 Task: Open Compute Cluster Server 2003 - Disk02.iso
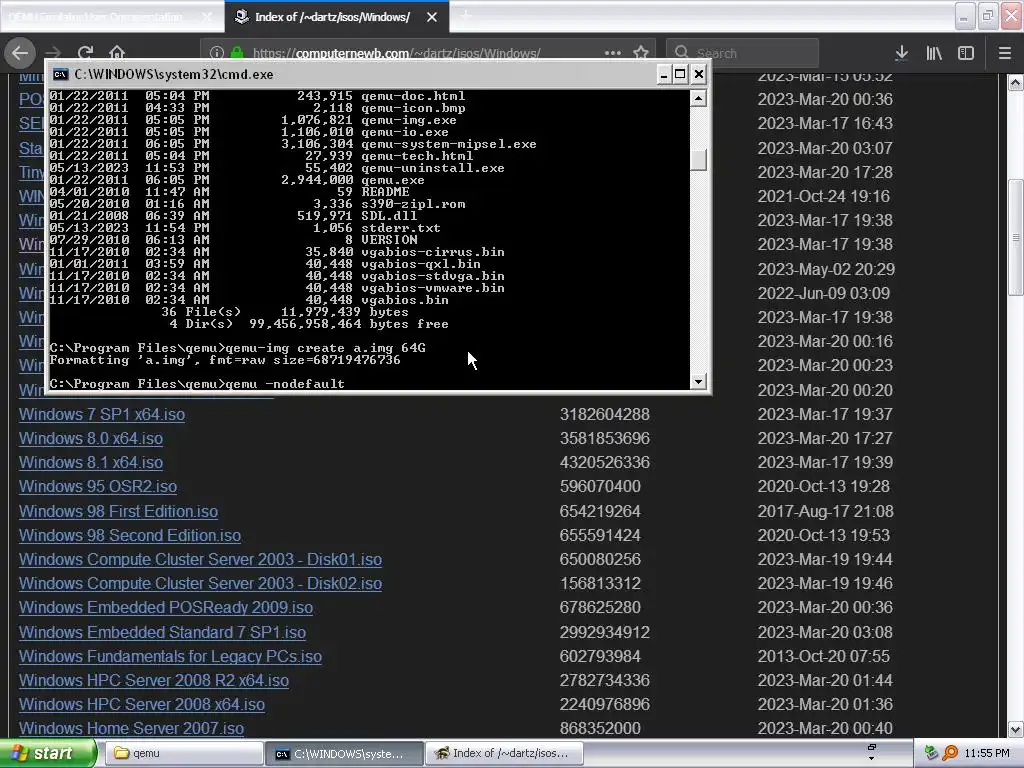pyautogui.click(x=200, y=583)
